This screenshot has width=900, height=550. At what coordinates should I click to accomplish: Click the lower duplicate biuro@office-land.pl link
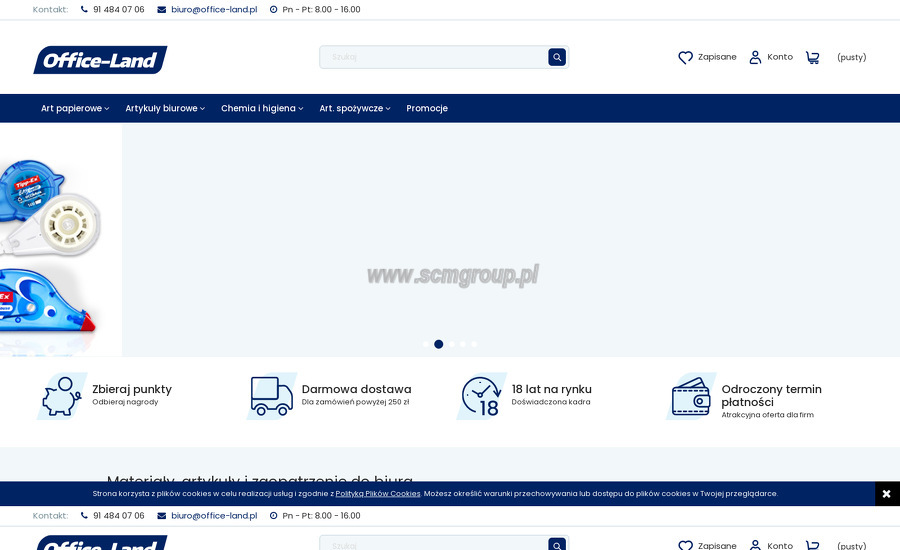coord(214,516)
